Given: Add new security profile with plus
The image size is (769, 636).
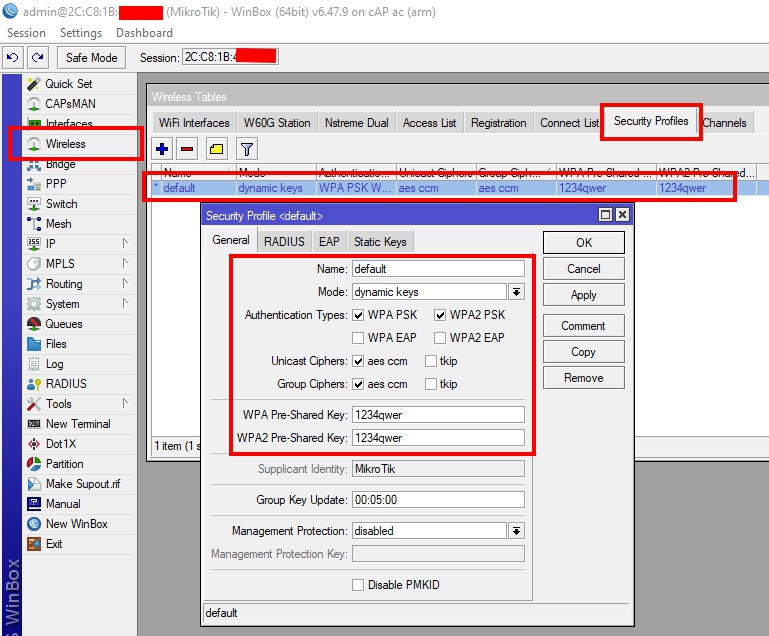Looking at the screenshot, I should point(162,149).
